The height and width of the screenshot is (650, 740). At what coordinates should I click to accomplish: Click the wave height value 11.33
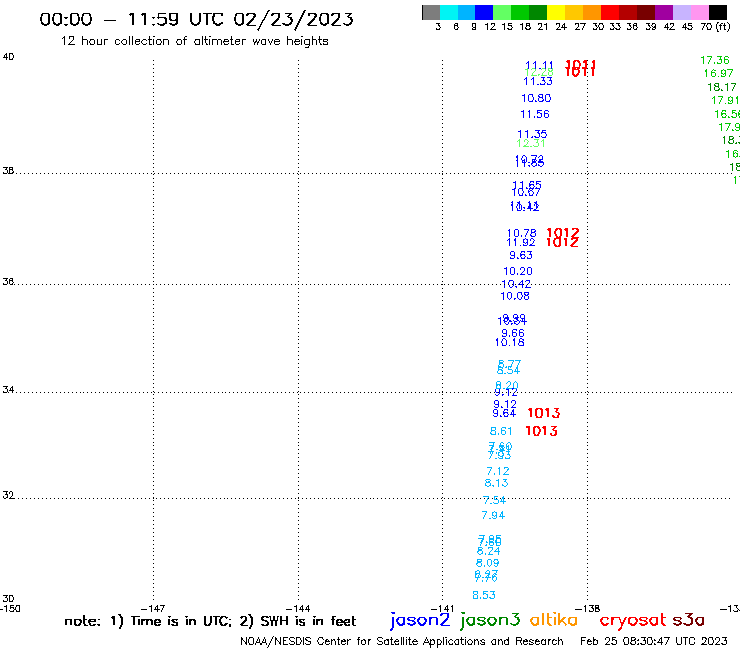coord(538,81)
